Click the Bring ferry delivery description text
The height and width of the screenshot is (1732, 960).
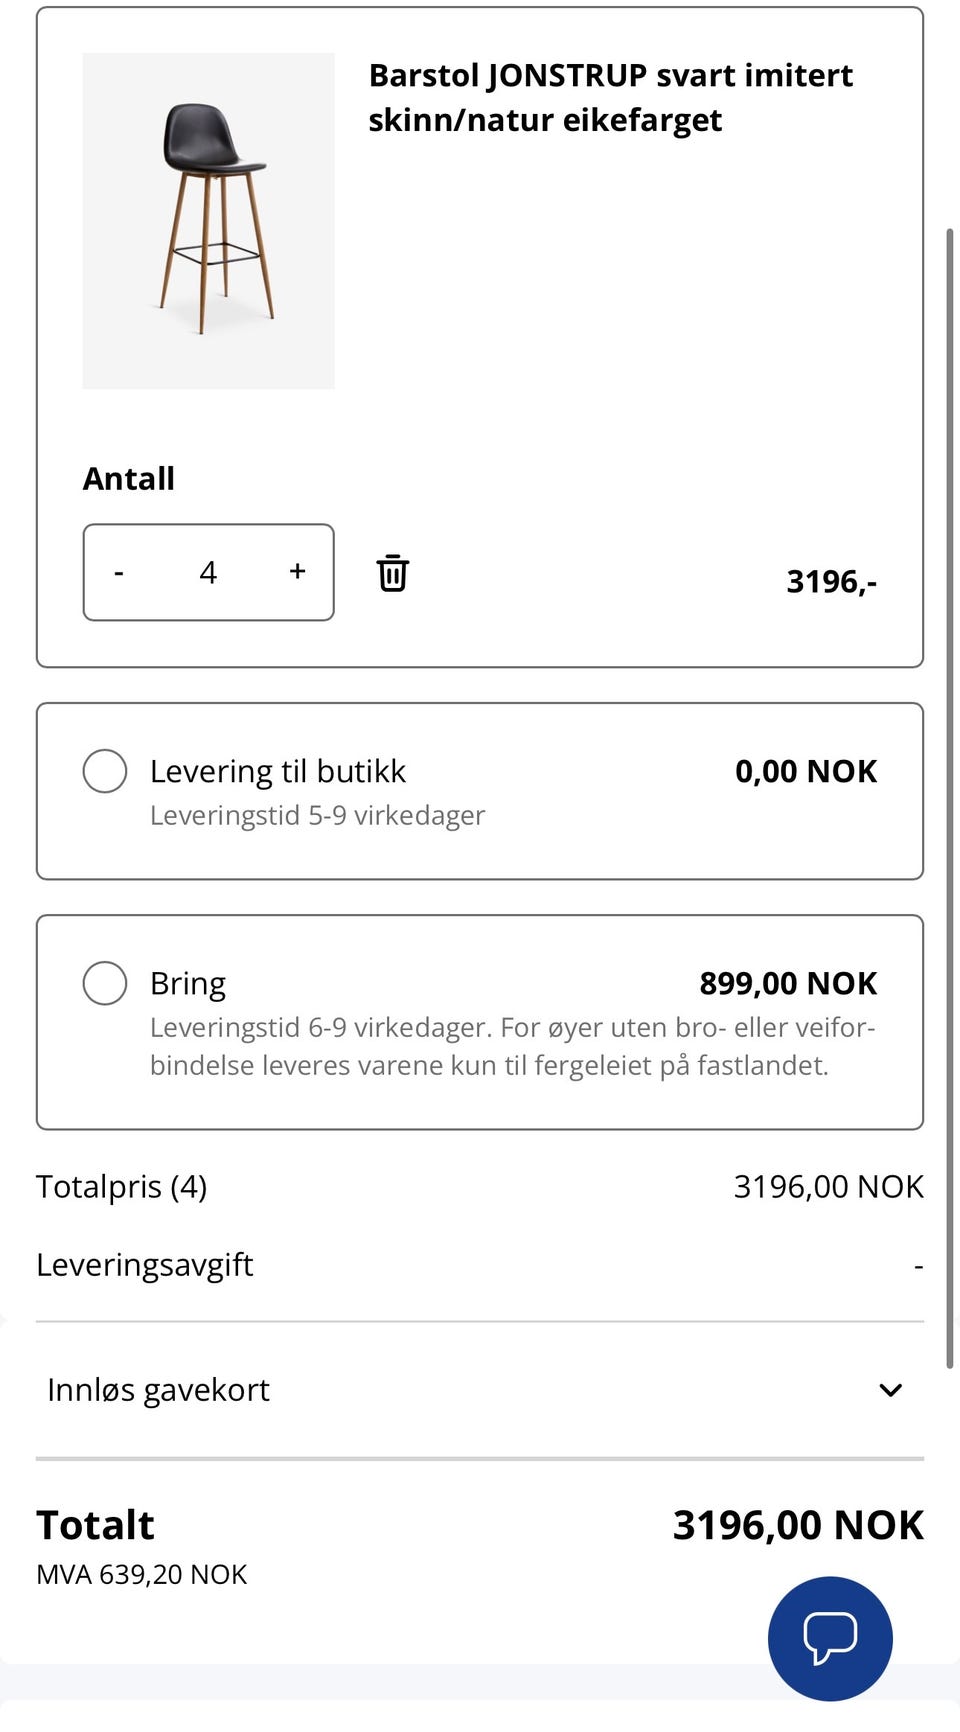click(x=513, y=1046)
